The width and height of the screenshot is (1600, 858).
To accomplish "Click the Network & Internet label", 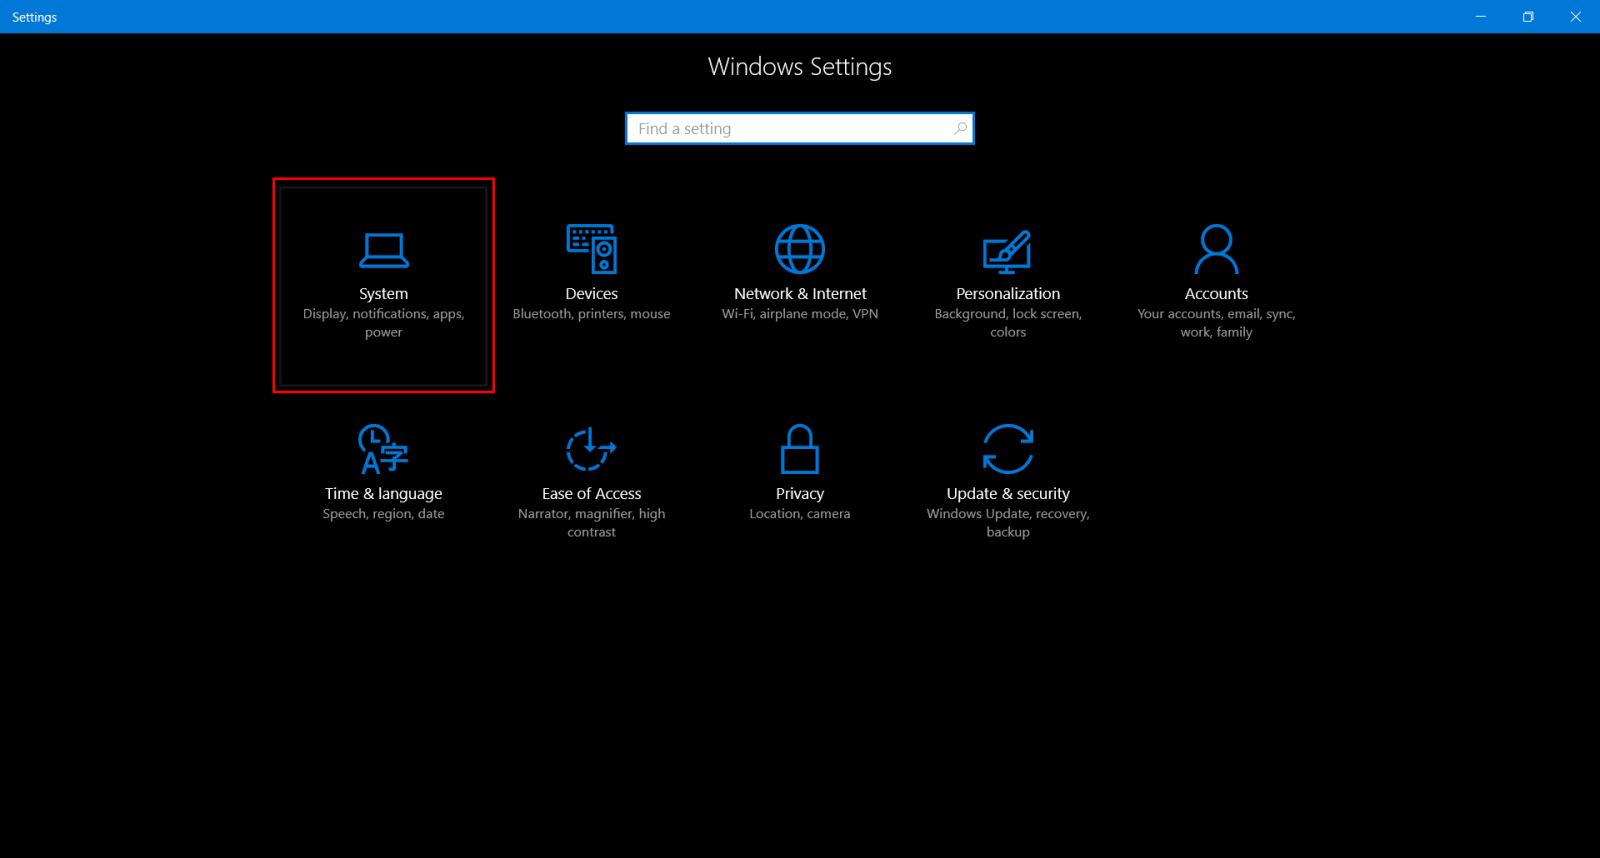I will [800, 294].
